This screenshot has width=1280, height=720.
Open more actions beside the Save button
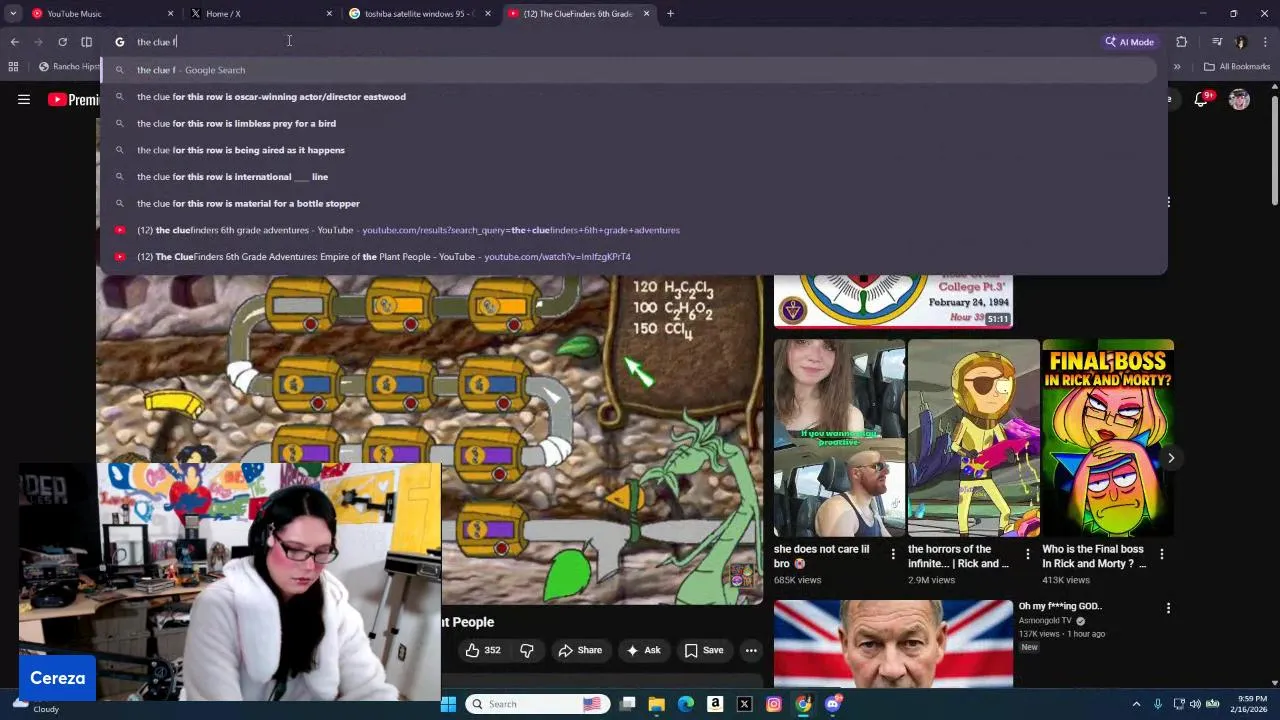(751, 650)
